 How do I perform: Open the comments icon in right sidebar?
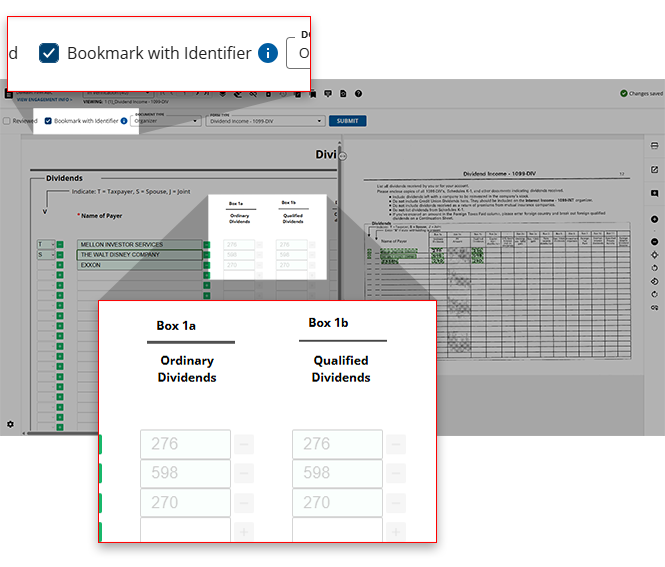click(654, 193)
